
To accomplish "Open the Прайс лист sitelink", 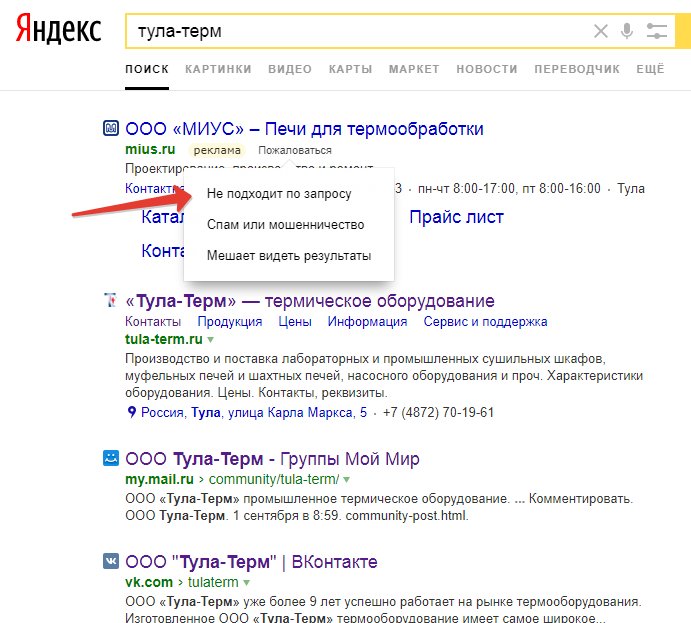I will 456,217.
